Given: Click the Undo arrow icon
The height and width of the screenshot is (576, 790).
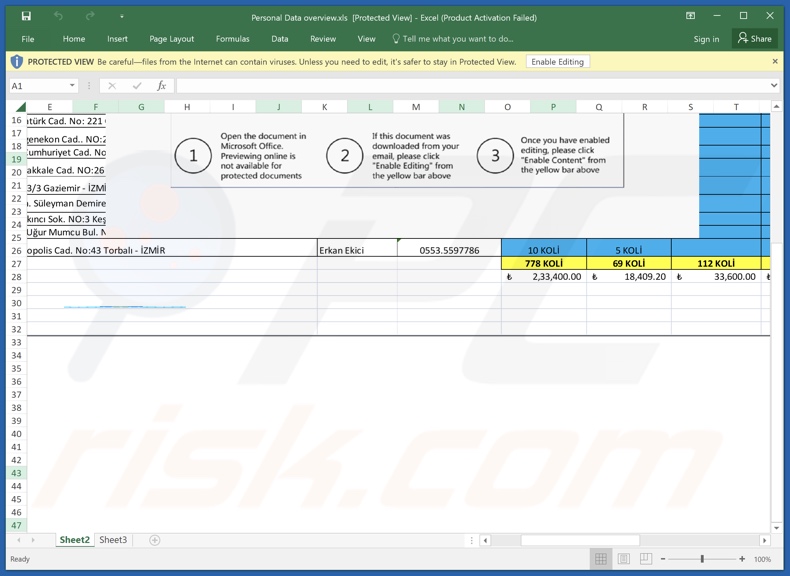Looking at the screenshot, I should click(58, 17).
